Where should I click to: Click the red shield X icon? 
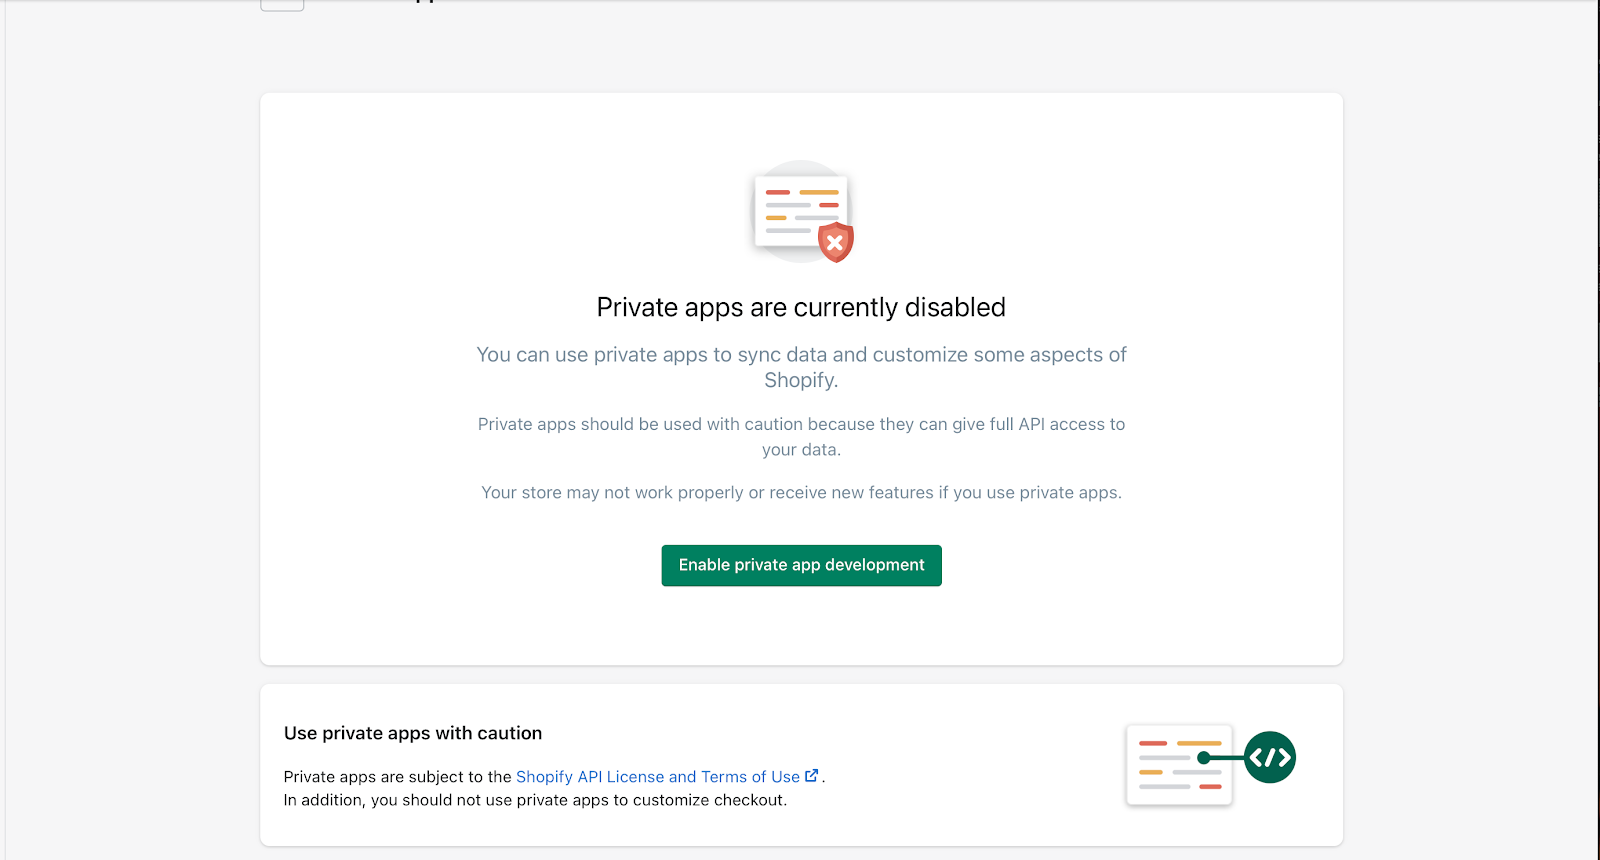pos(835,242)
